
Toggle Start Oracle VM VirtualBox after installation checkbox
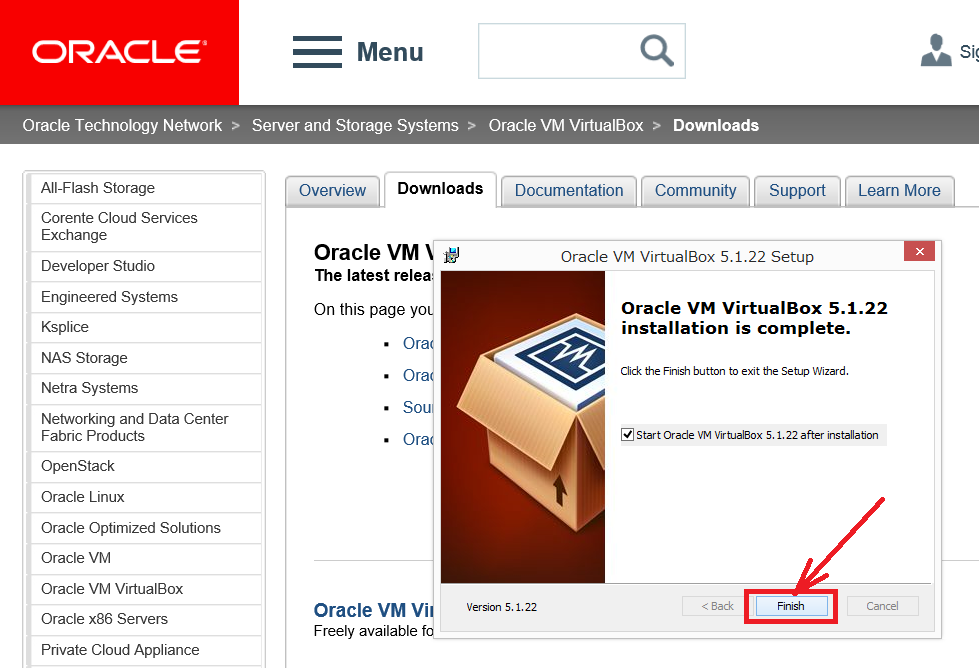pyautogui.click(x=627, y=435)
